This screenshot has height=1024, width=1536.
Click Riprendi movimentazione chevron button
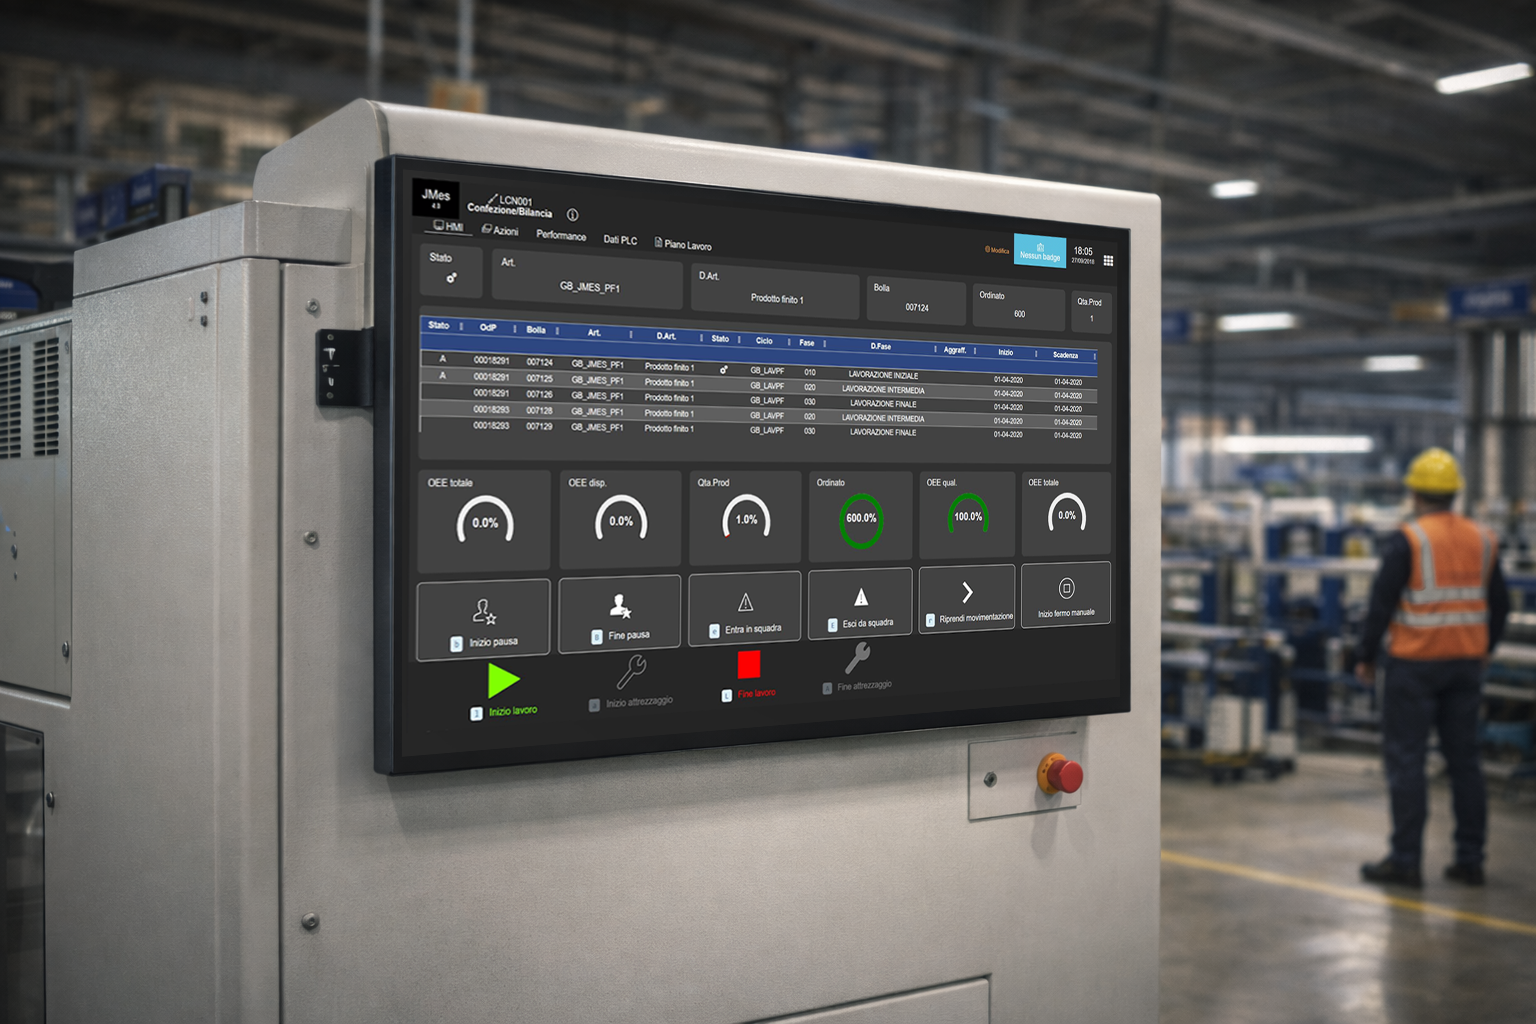(x=967, y=599)
